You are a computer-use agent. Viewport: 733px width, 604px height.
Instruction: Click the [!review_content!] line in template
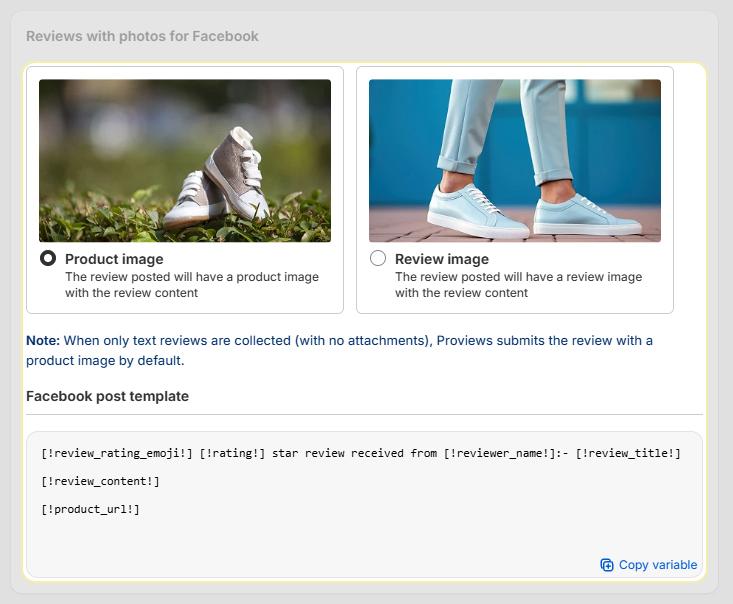click(100, 481)
